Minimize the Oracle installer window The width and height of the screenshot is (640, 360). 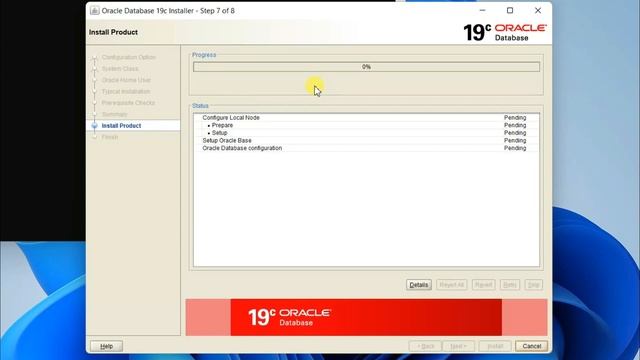tap(482, 11)
